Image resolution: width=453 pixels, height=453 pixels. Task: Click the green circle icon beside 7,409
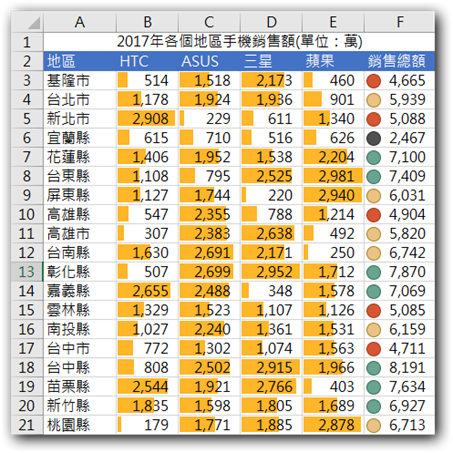click(x=374, y=176)
